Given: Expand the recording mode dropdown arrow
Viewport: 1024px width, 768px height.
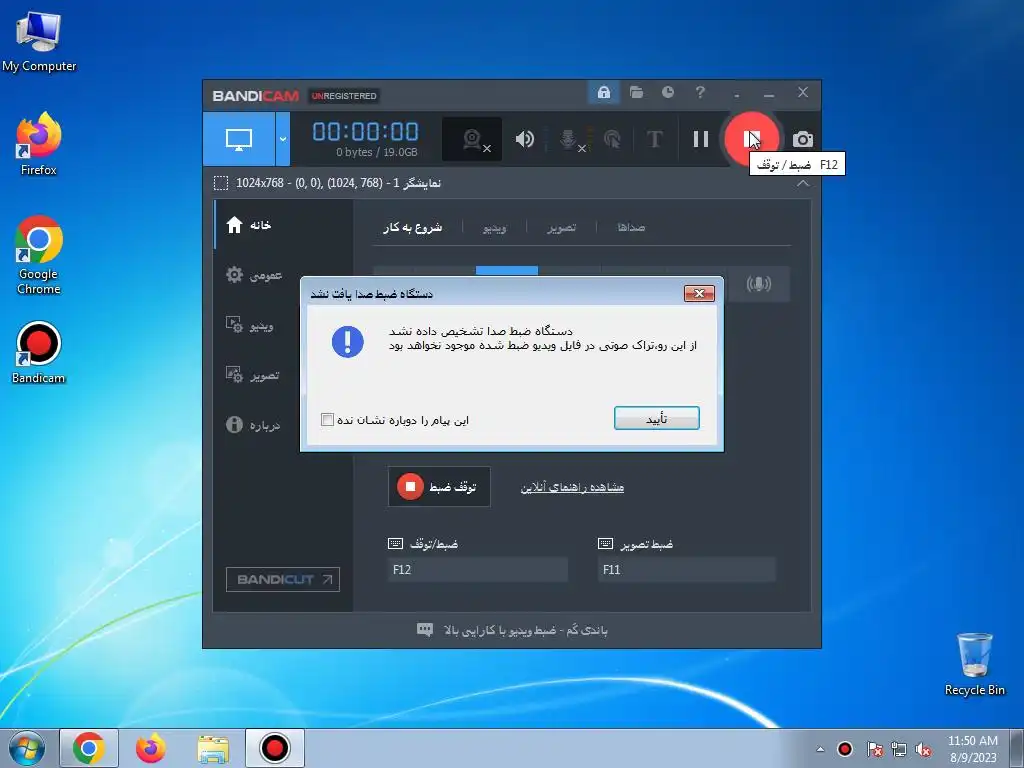Looking at the screenshot, I should pos(283,138).
